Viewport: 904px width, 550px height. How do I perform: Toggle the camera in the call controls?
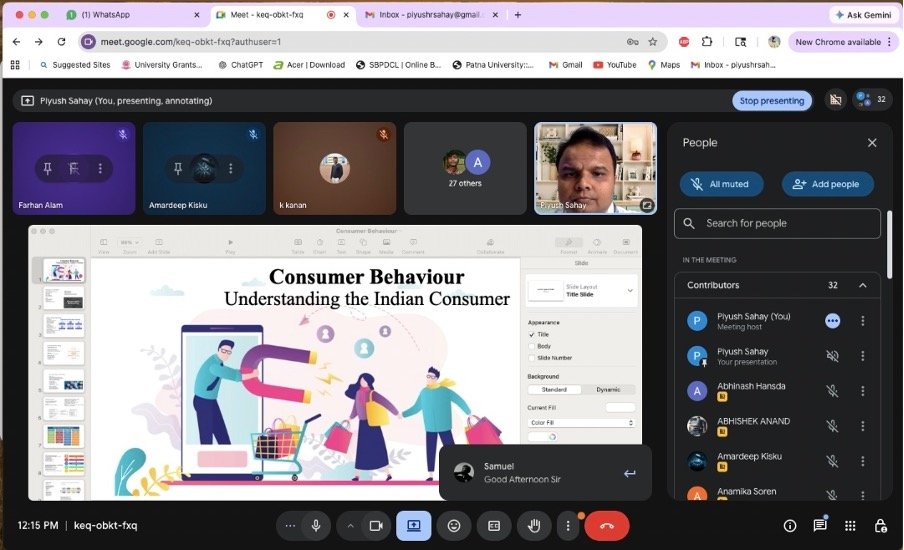[376, 526]
